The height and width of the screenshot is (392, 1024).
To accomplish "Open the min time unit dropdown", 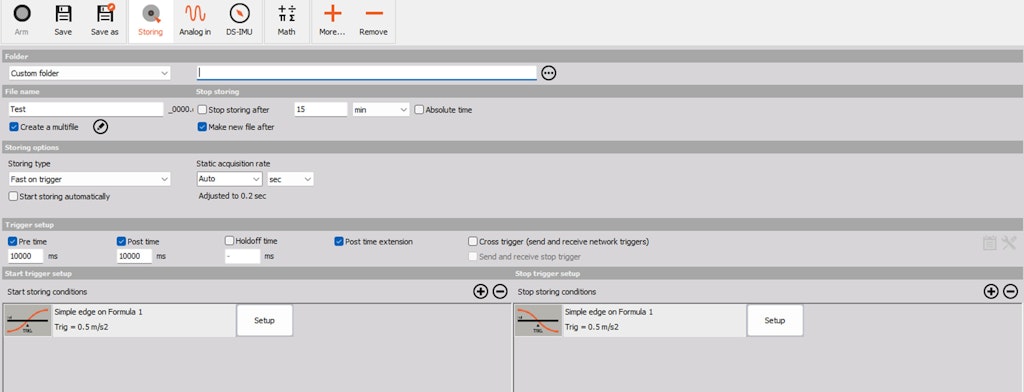I will pyautogui.click(x=381, y=110).
